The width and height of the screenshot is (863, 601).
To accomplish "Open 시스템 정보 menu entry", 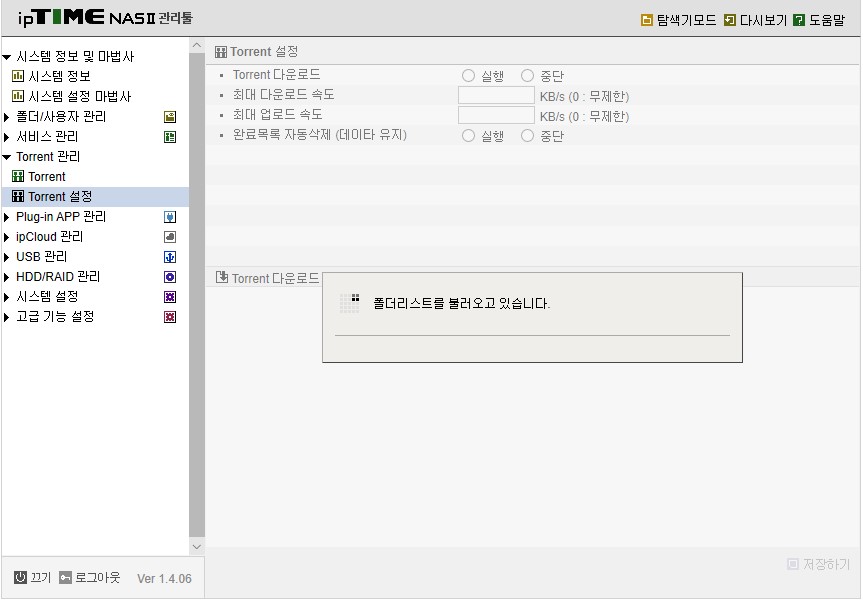I will 59,76.
